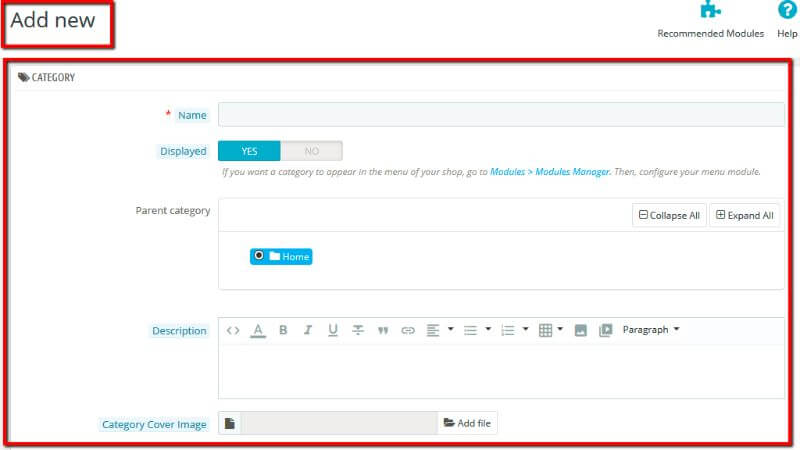
Task: Click the bullet list icon
Action: point(470,331)
